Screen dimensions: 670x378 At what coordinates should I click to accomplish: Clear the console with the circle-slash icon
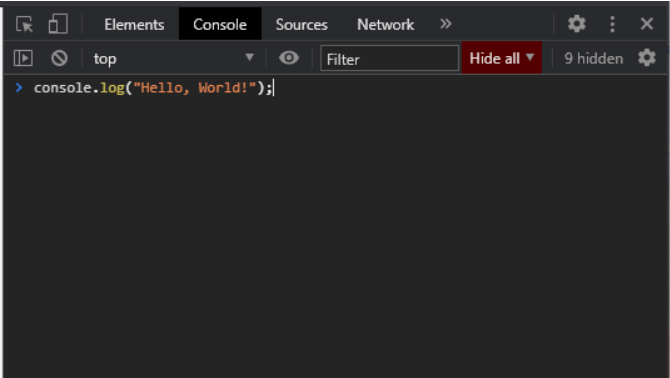click(59, 58)
